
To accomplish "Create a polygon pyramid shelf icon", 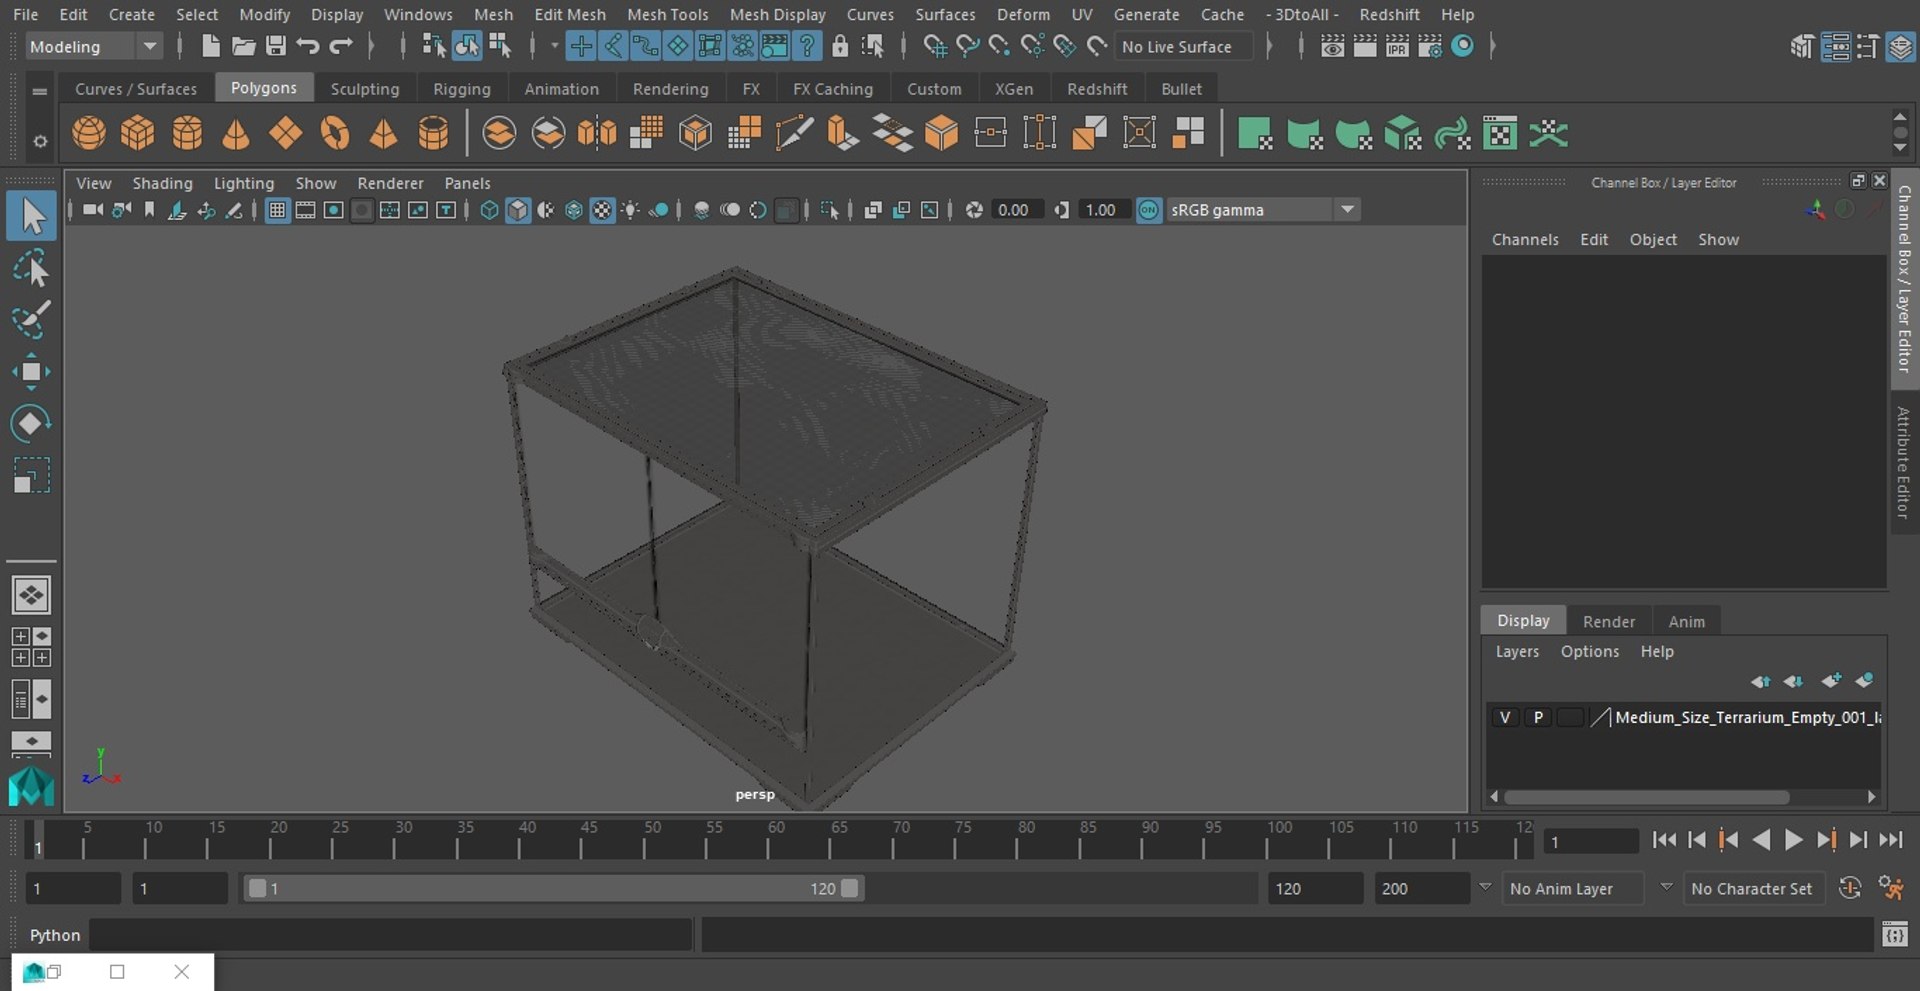I will tap(384, 133).
